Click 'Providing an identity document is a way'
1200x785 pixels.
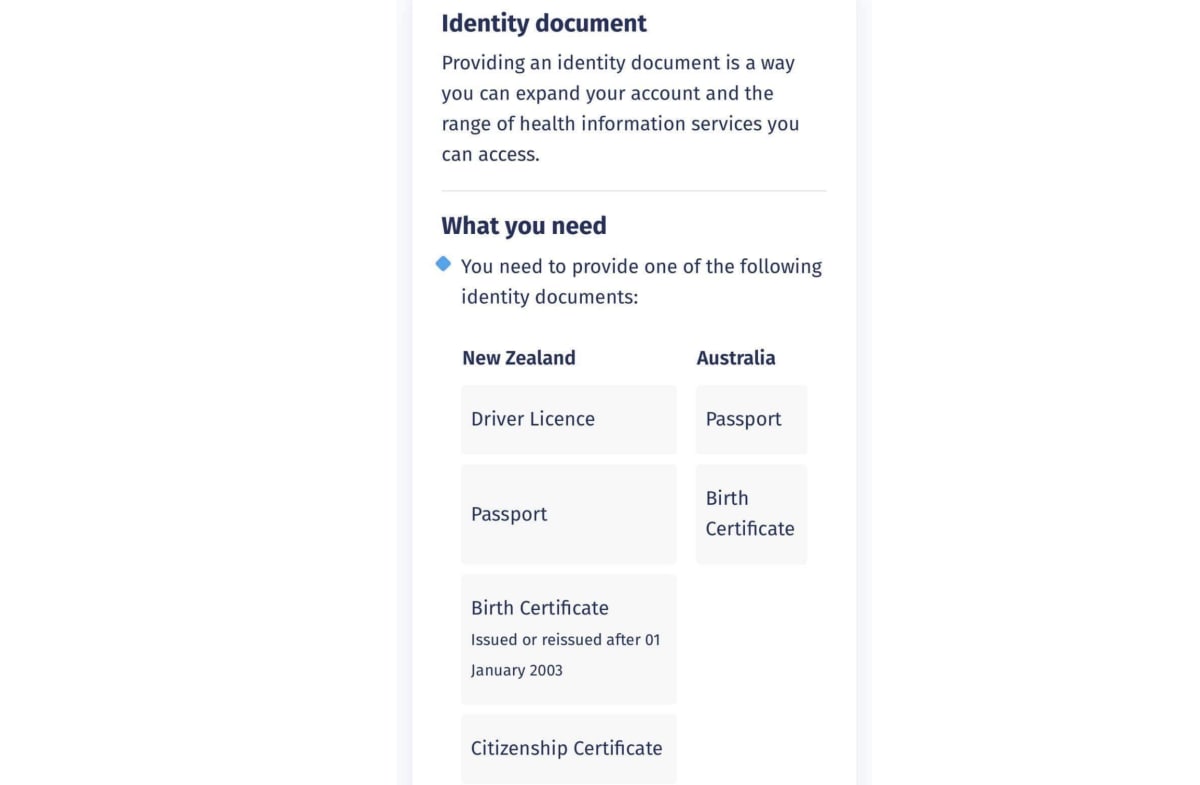pyautogui.click(x=618, y=63)
